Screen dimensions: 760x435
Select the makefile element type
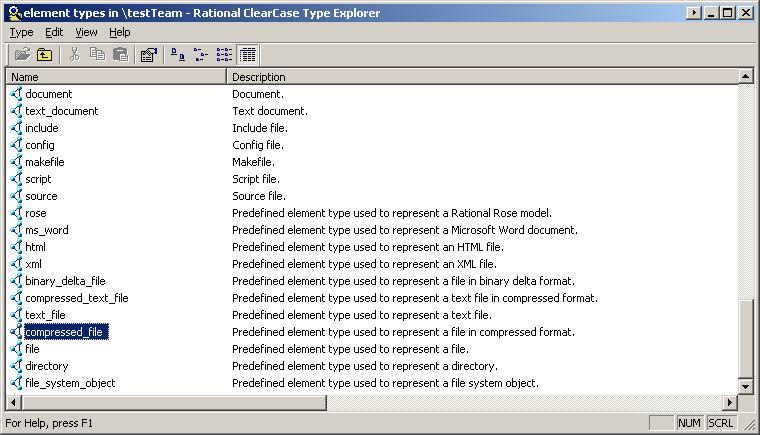pyautogui.click(x=45, y=162)
